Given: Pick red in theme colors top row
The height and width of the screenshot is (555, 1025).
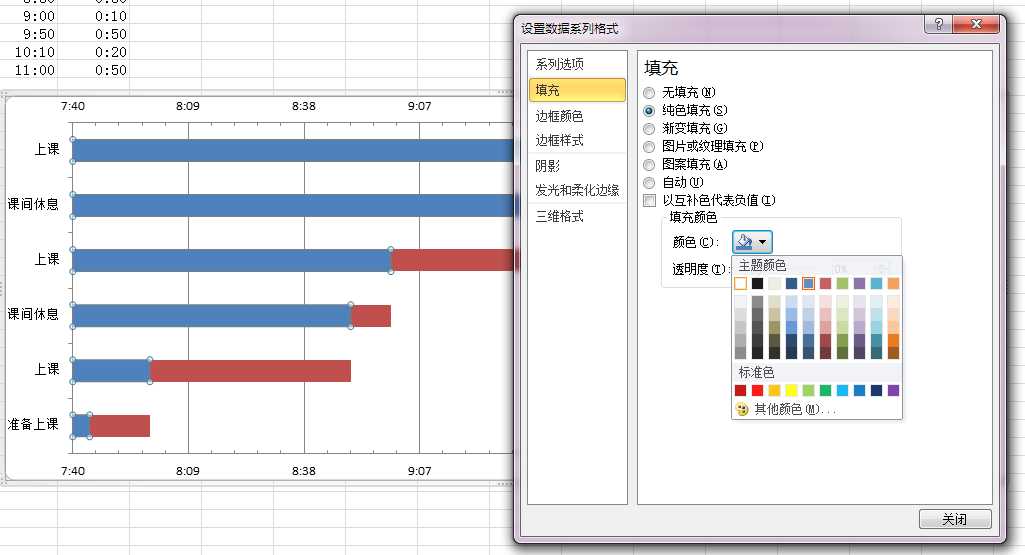Looking at the screenshot, I should click(826, 283).
